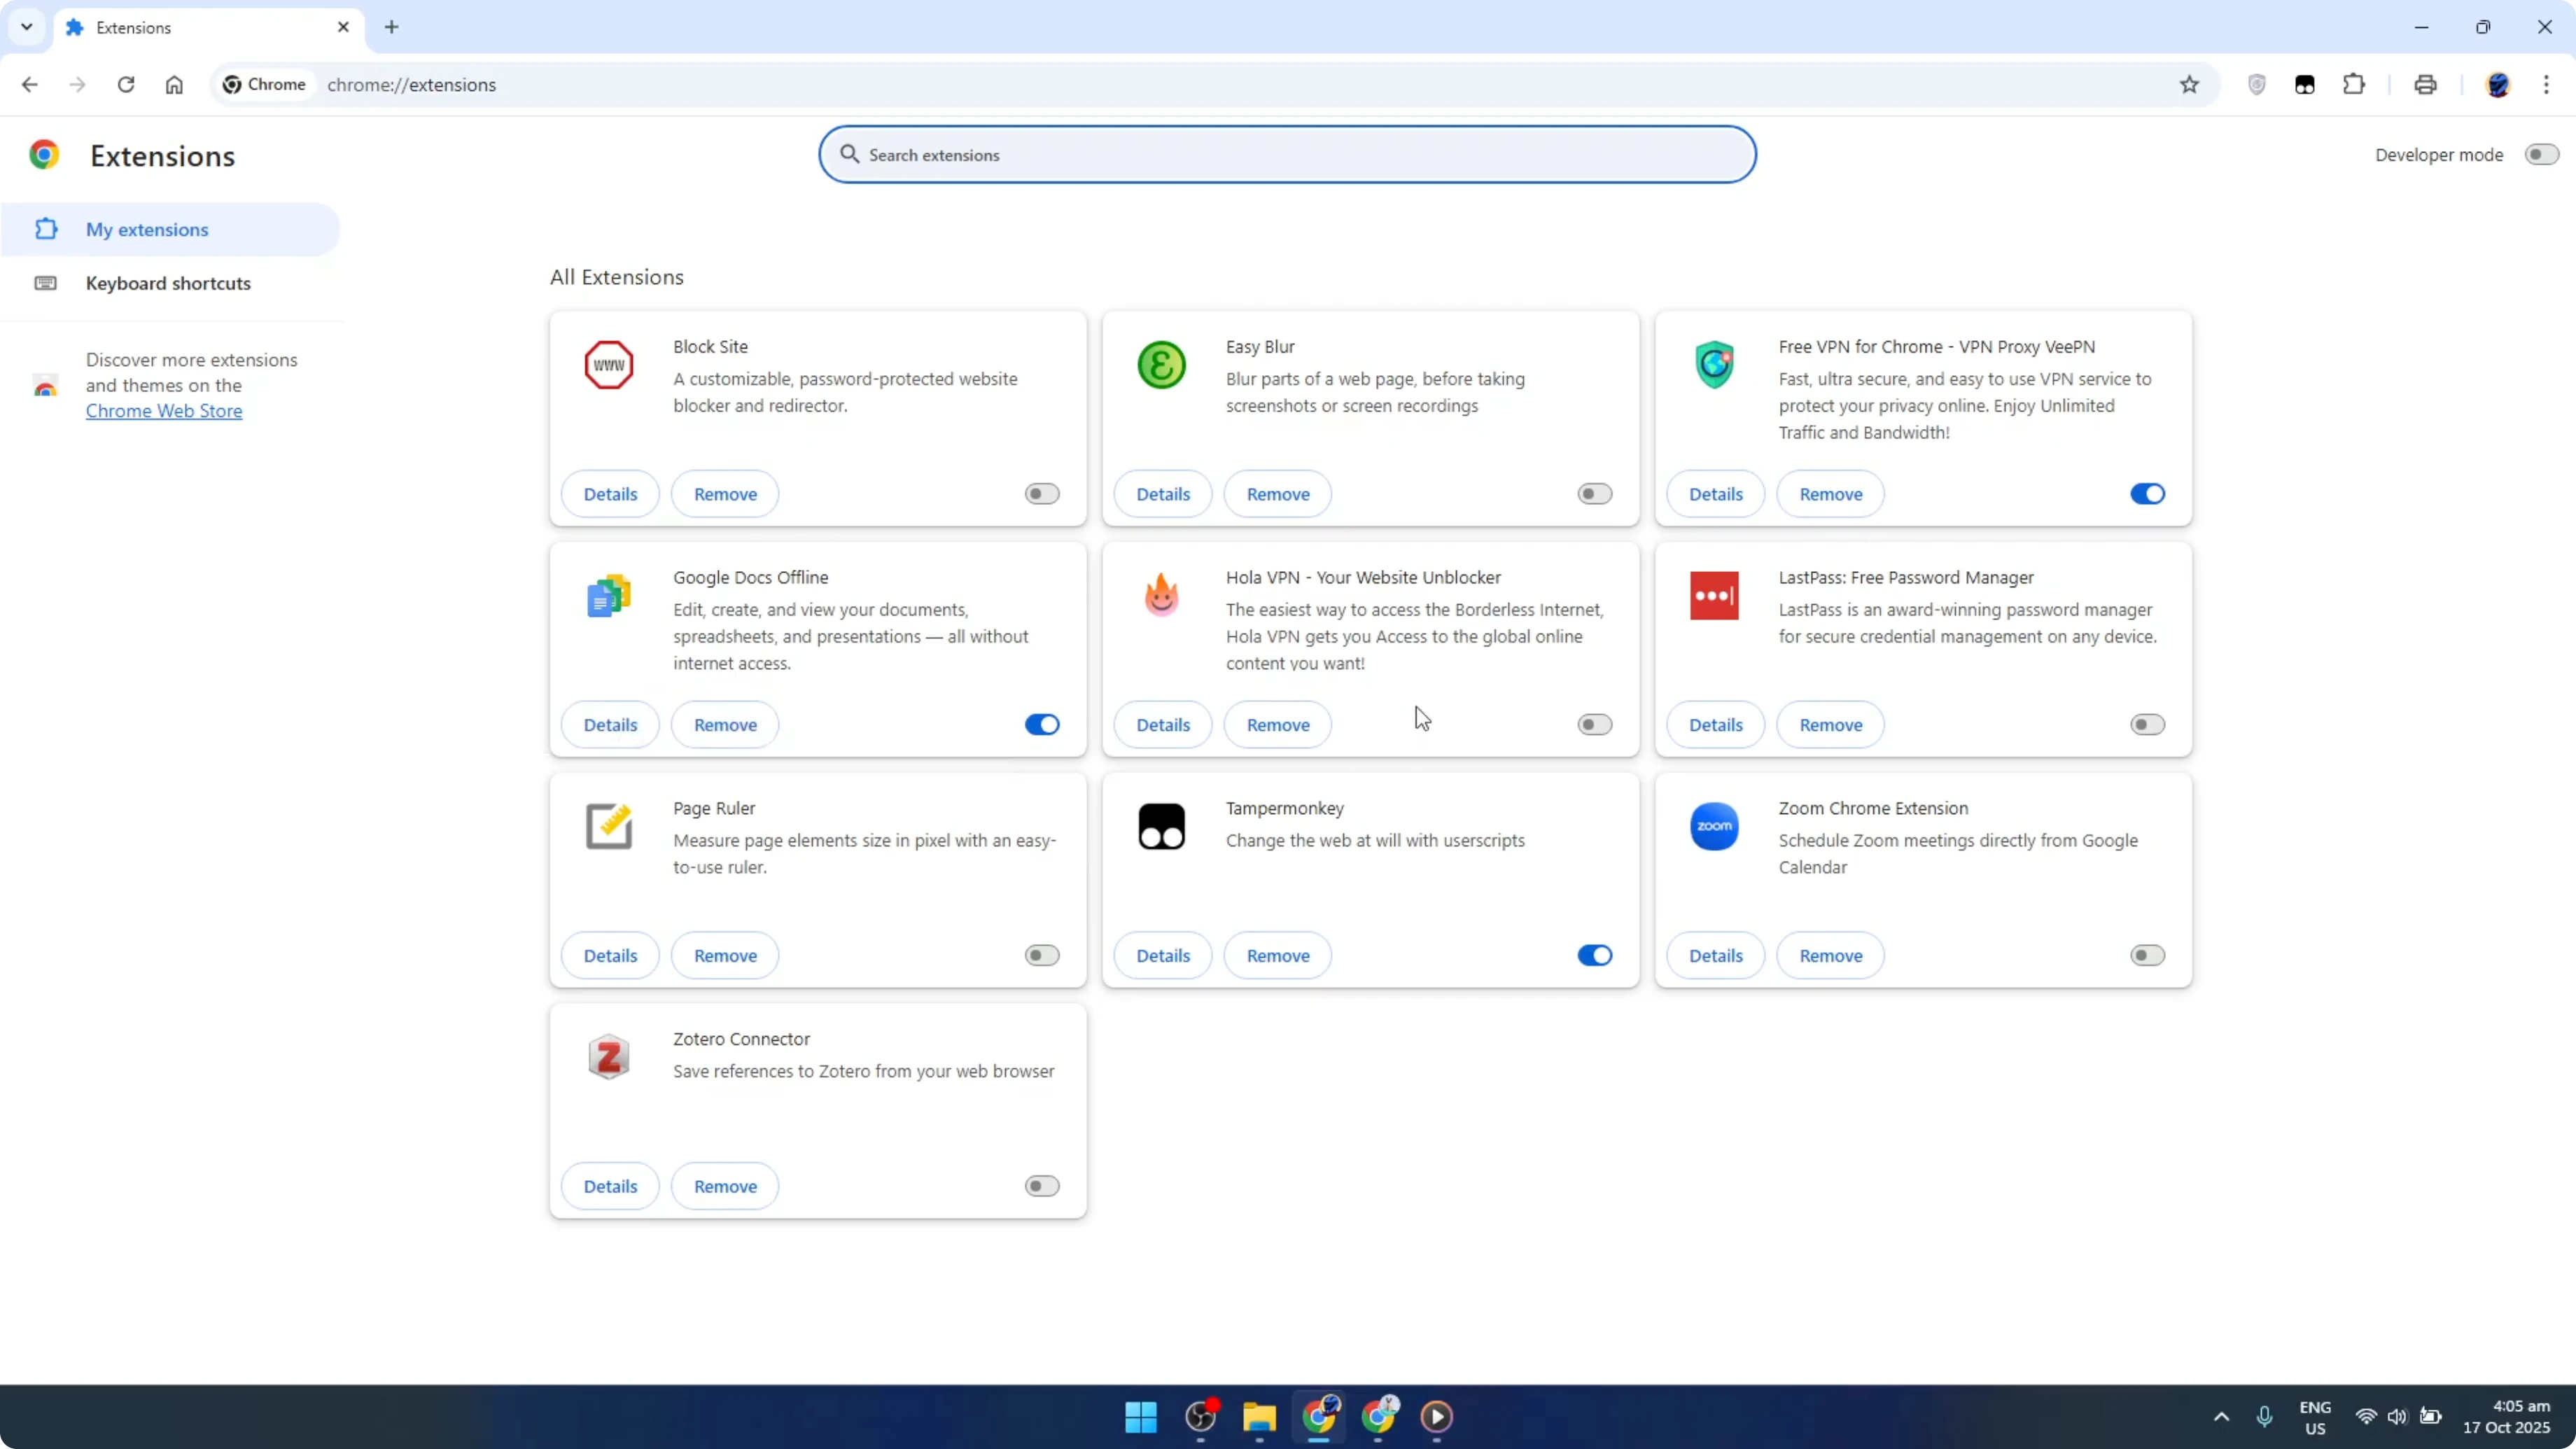Click the Search extensions field
2576x1449 pixels.
[x=1287, y=155]
